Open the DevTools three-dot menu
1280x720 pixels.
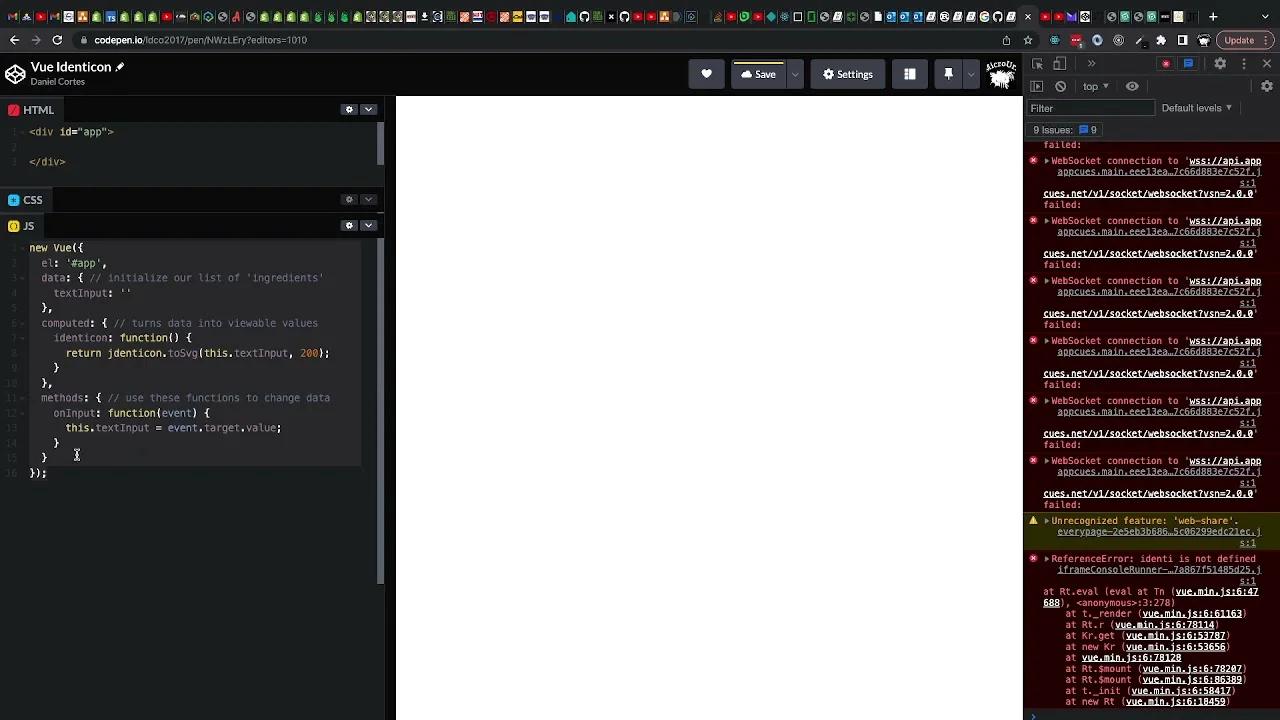(x=1245, y=63)
